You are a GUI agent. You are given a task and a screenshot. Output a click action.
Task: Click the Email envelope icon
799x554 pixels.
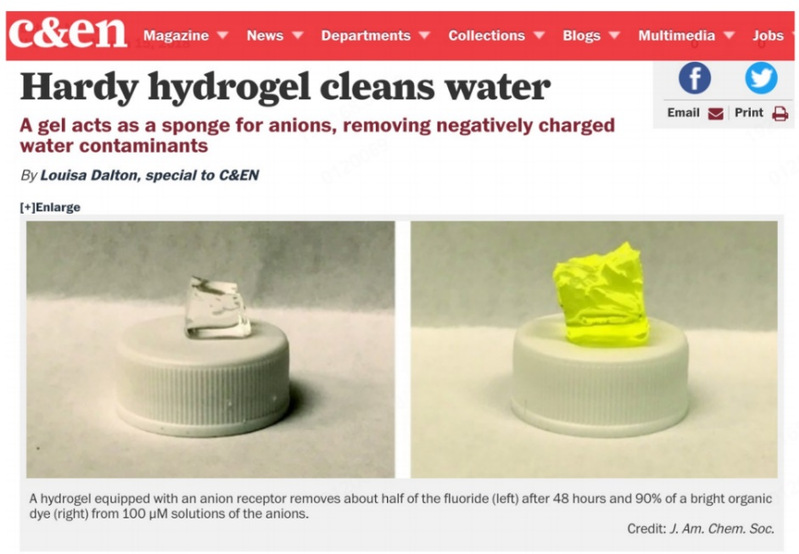click(716, 114)
